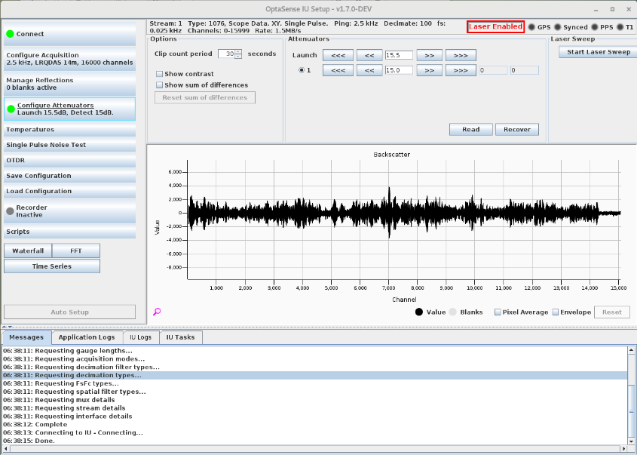
Task: Click channel 1 attenuator << decrease button
Action: [x=369, y=71]
